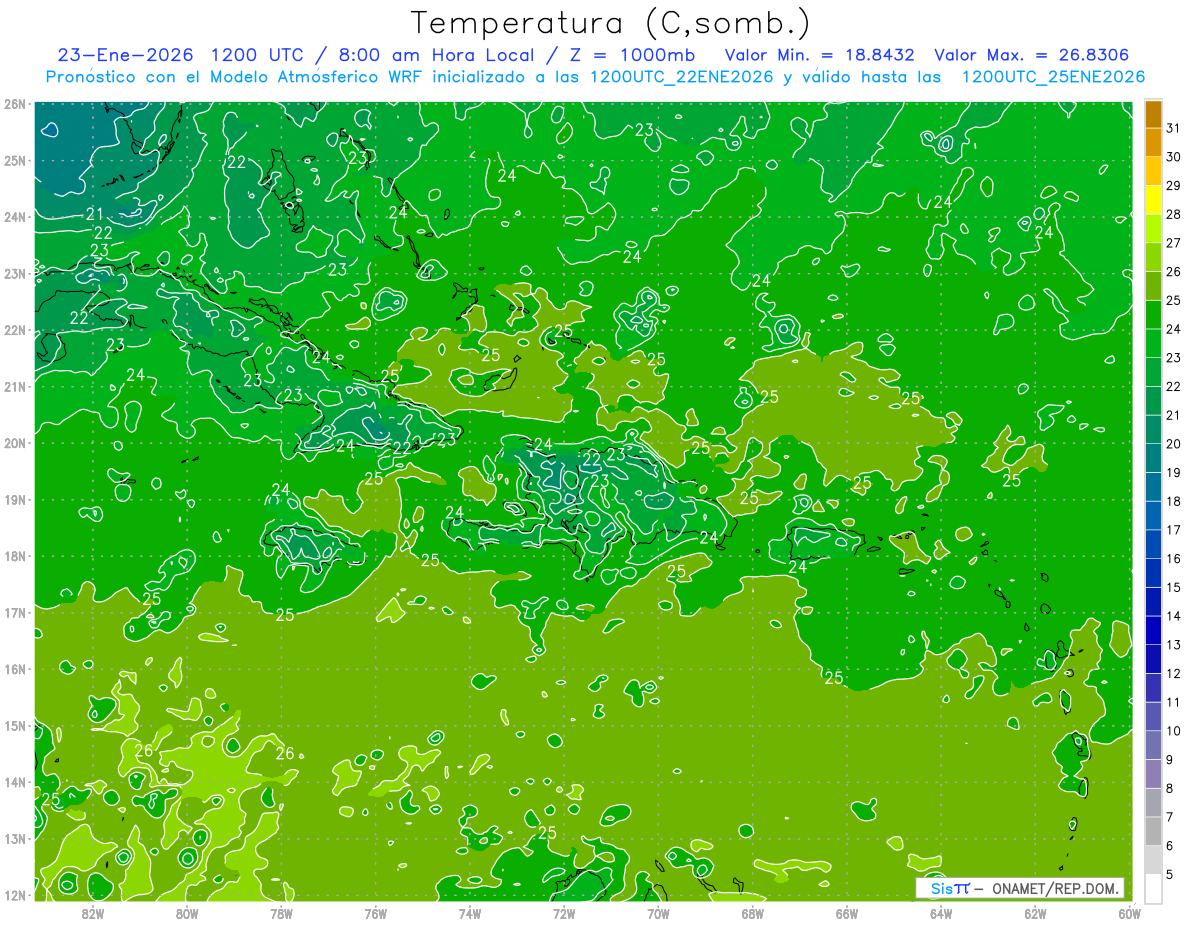Click the "11" value on the color legend
Screen dimensions: 1200x927
pos(1174,702)
